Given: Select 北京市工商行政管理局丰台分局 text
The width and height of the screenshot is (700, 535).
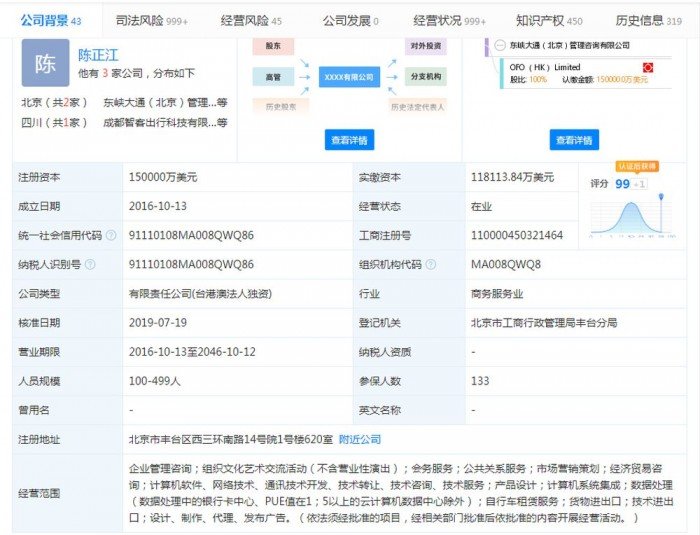Looking at the screenshot, I should coord(544,323).
